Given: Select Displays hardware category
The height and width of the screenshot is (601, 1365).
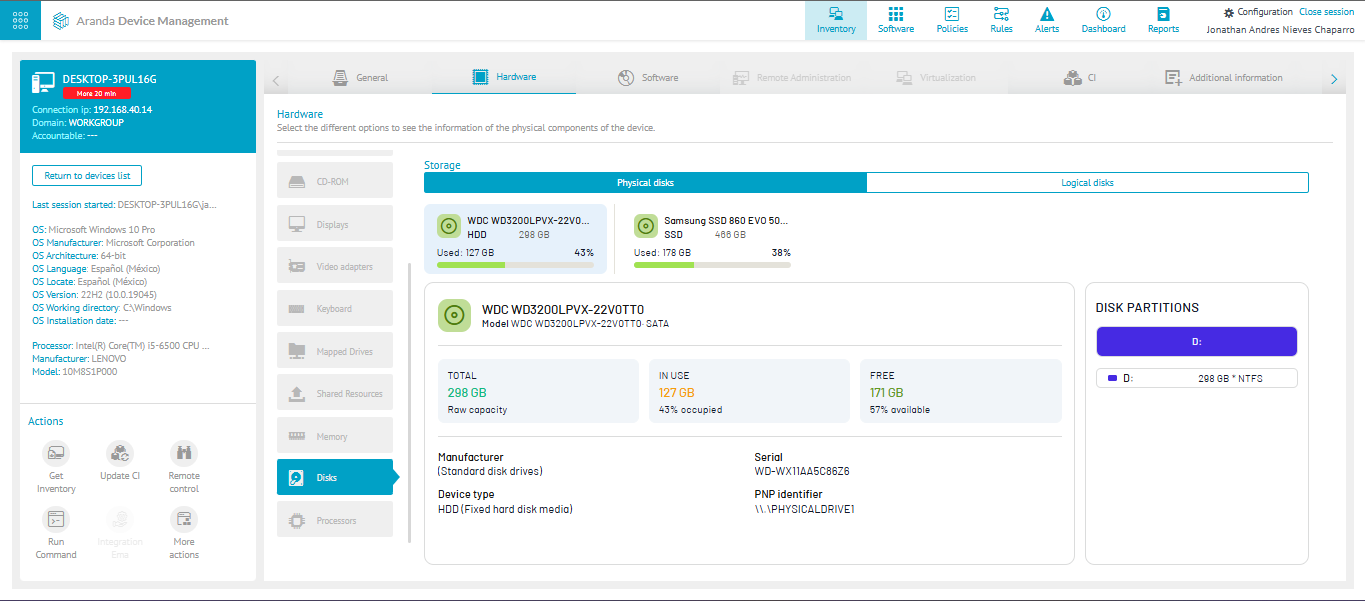Looking at the screenshot, I should tap(335, 224).
